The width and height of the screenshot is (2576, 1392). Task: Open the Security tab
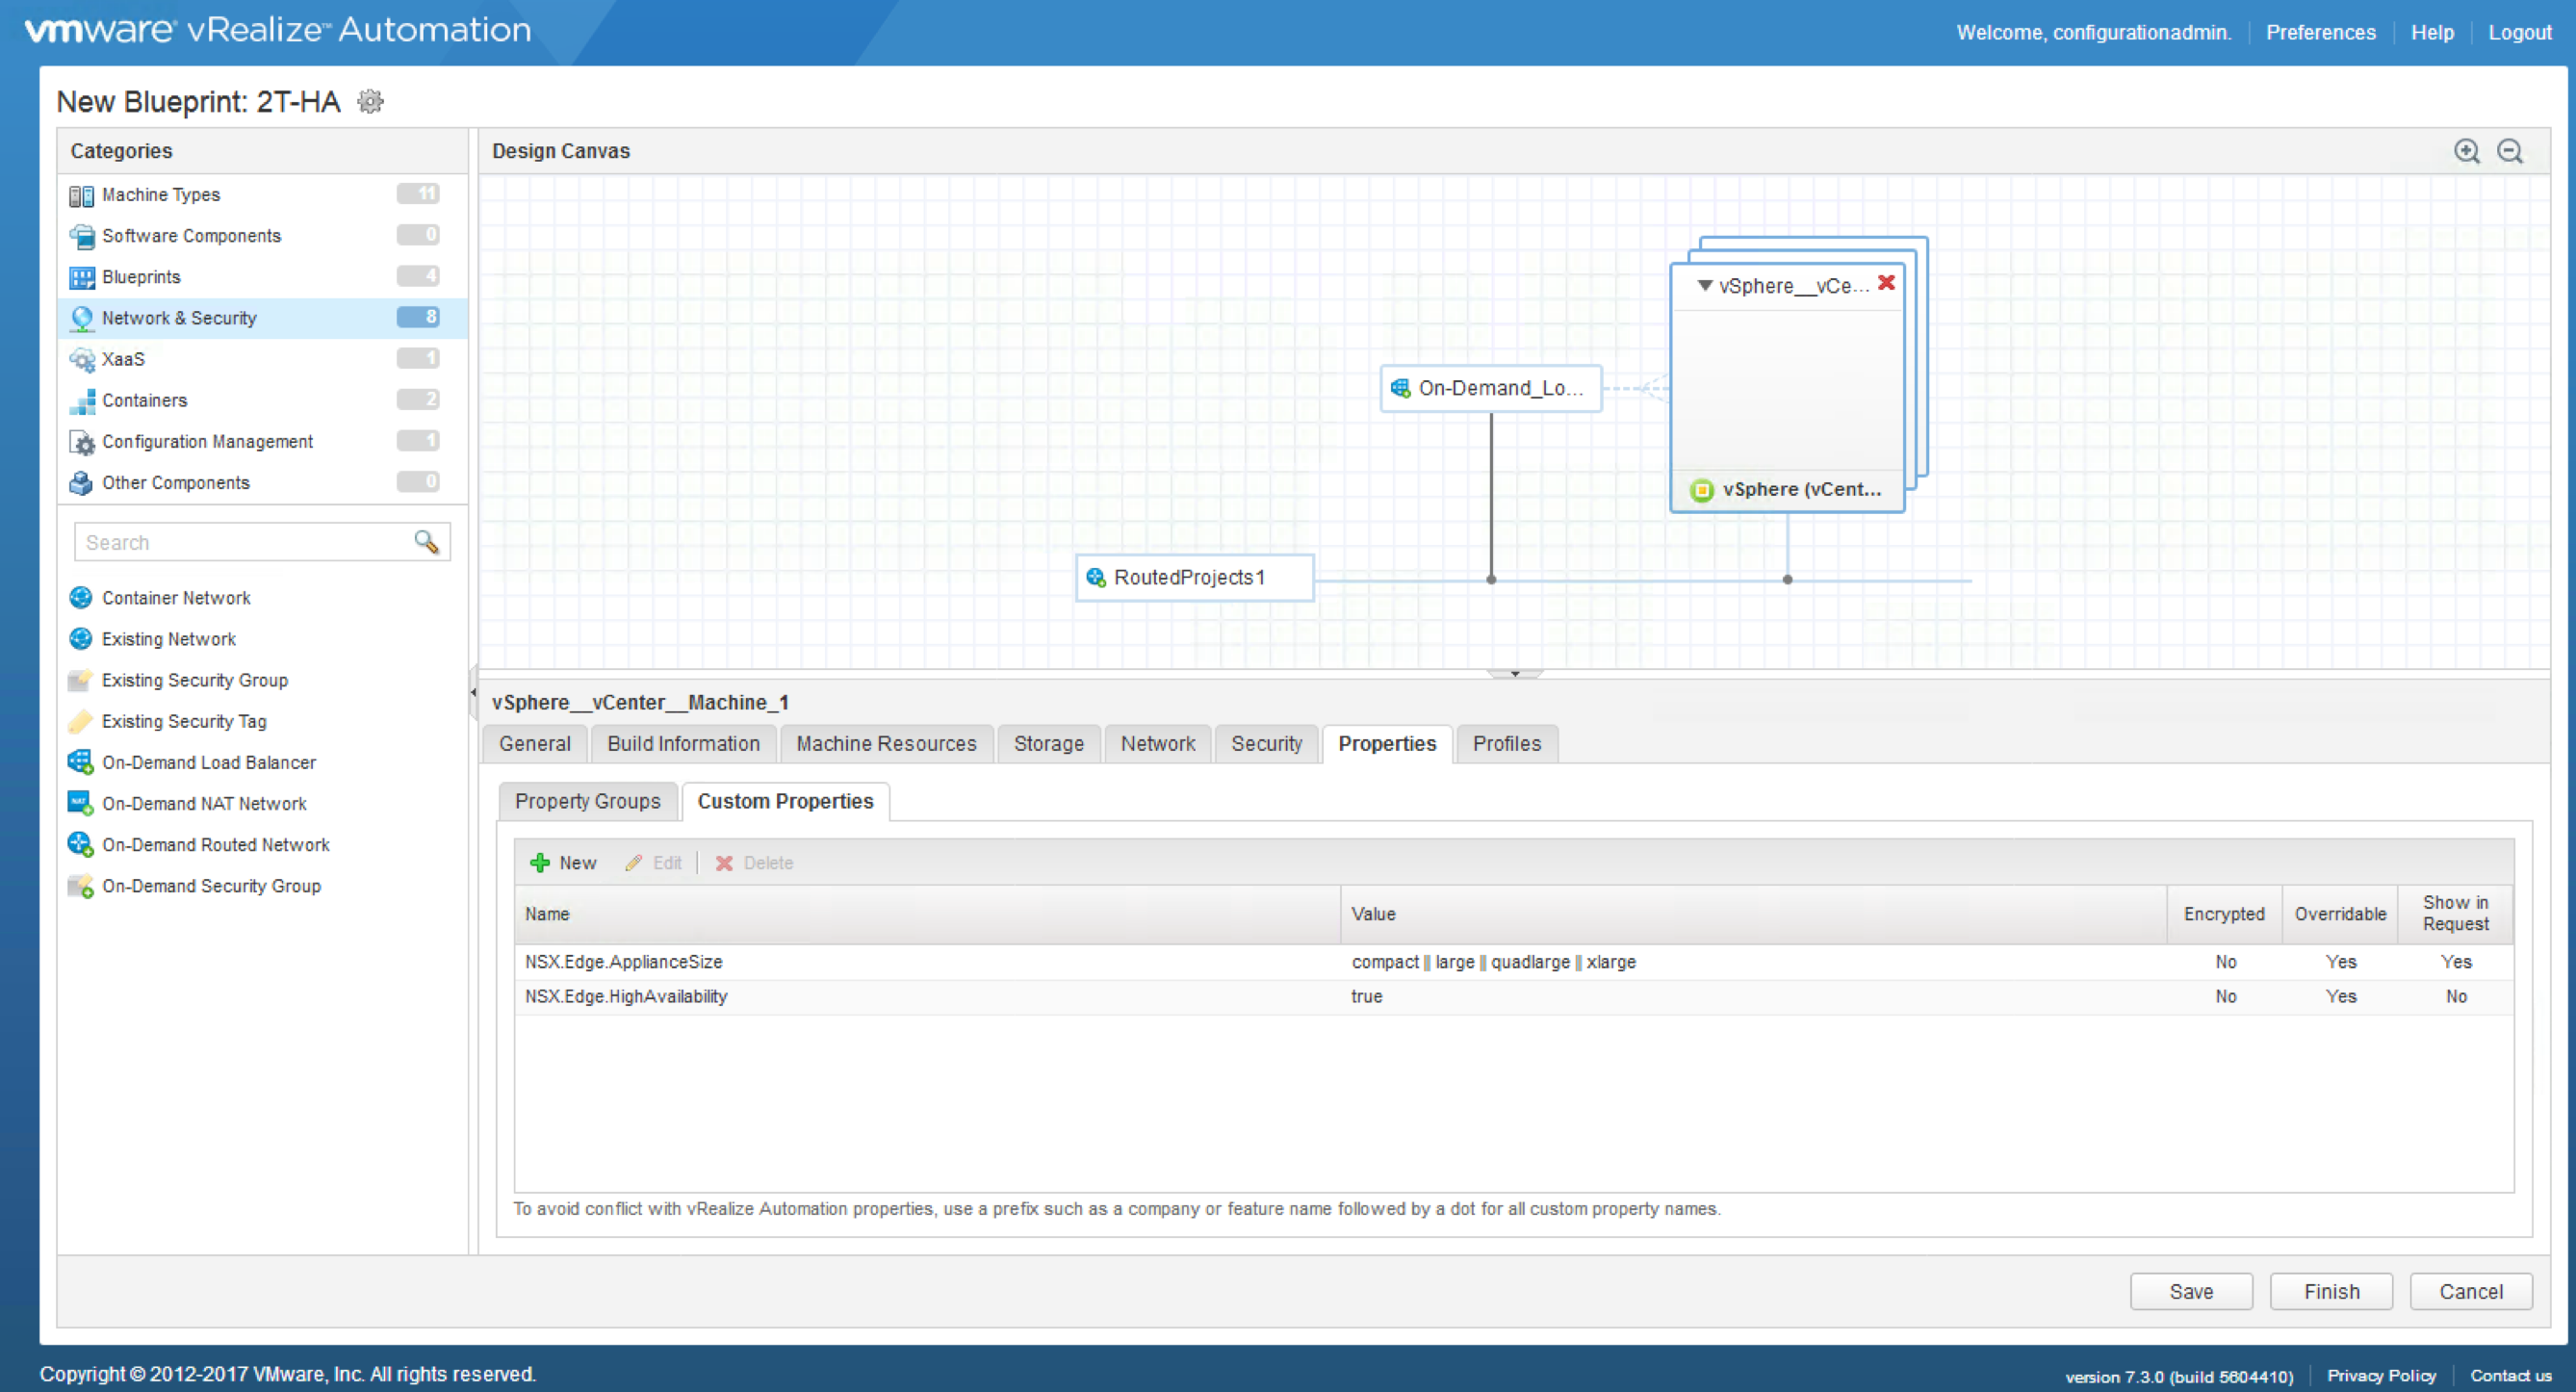click(1266, 744)
